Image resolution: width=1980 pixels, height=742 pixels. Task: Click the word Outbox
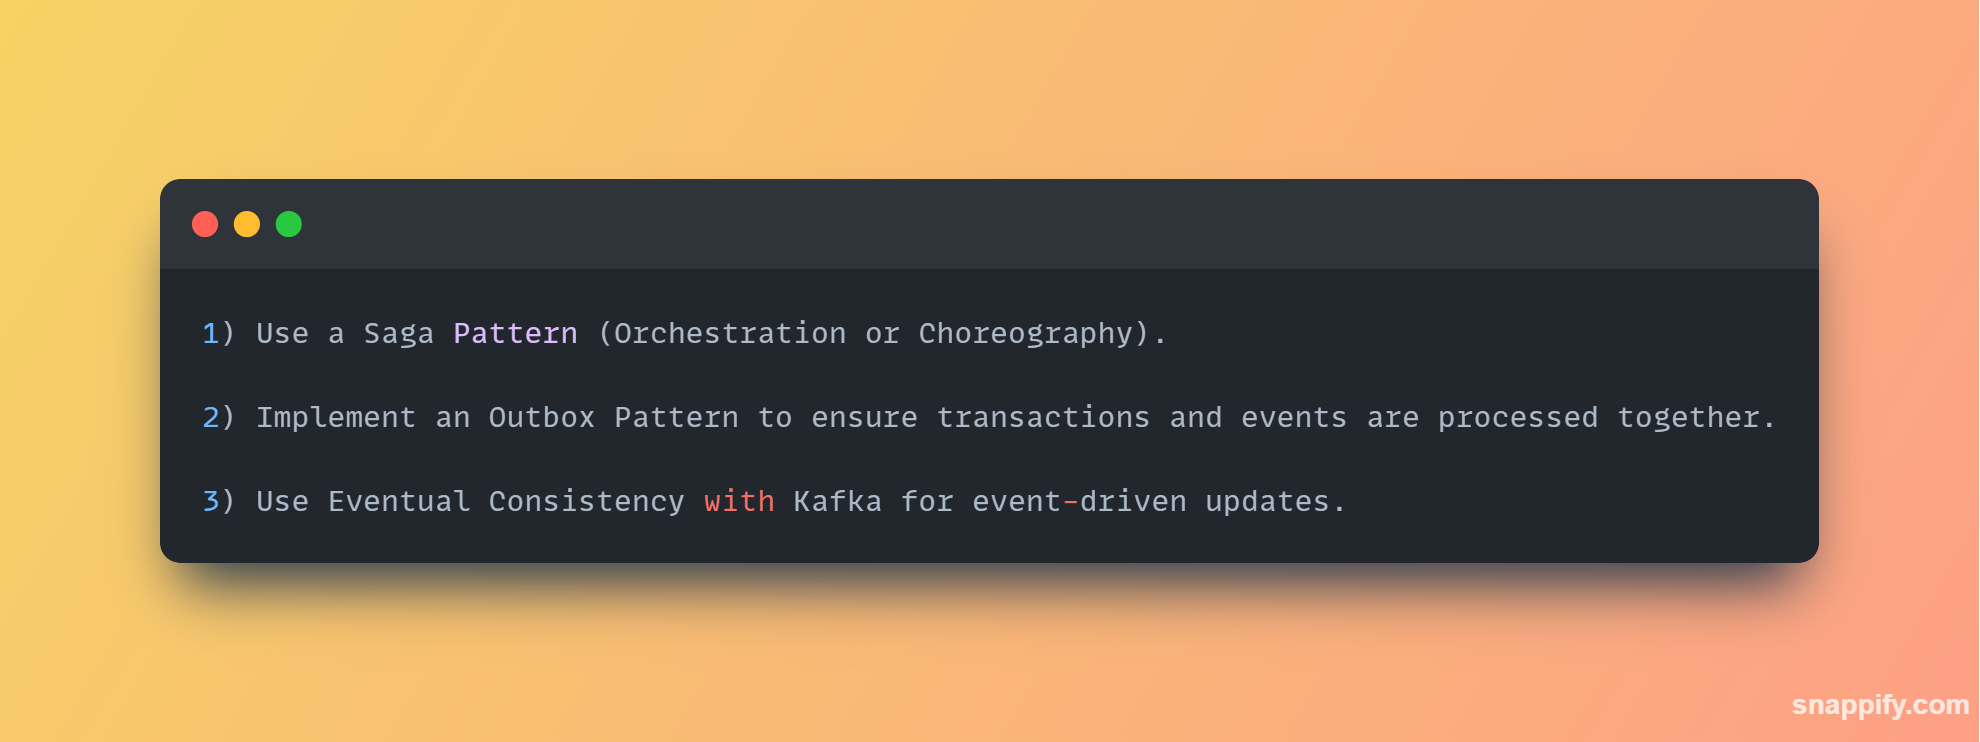coord(542,417)
